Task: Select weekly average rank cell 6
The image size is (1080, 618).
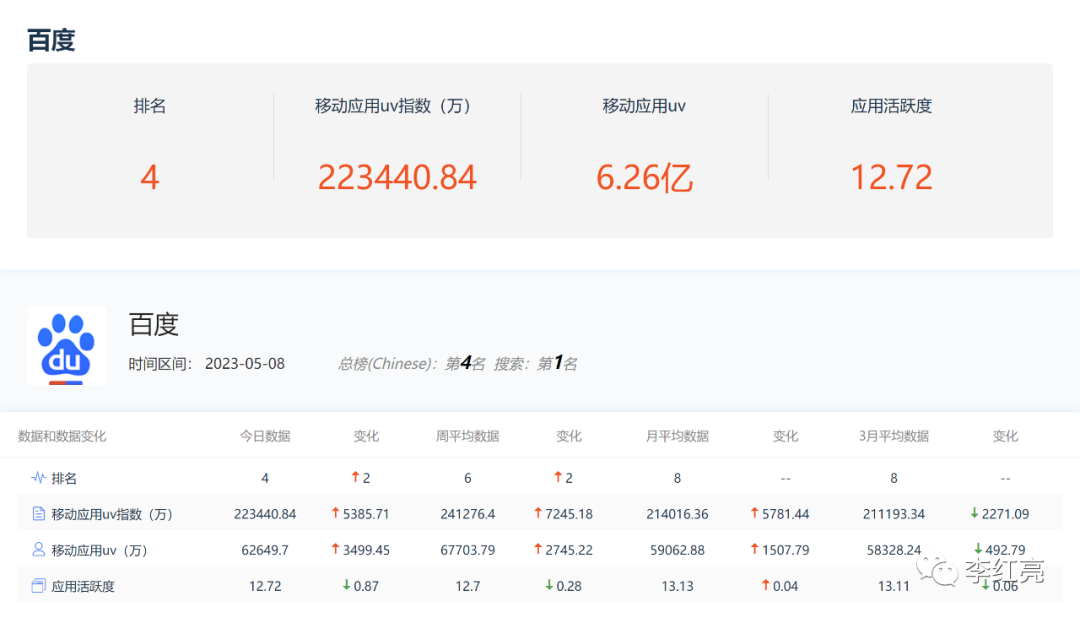Action: 468,478
